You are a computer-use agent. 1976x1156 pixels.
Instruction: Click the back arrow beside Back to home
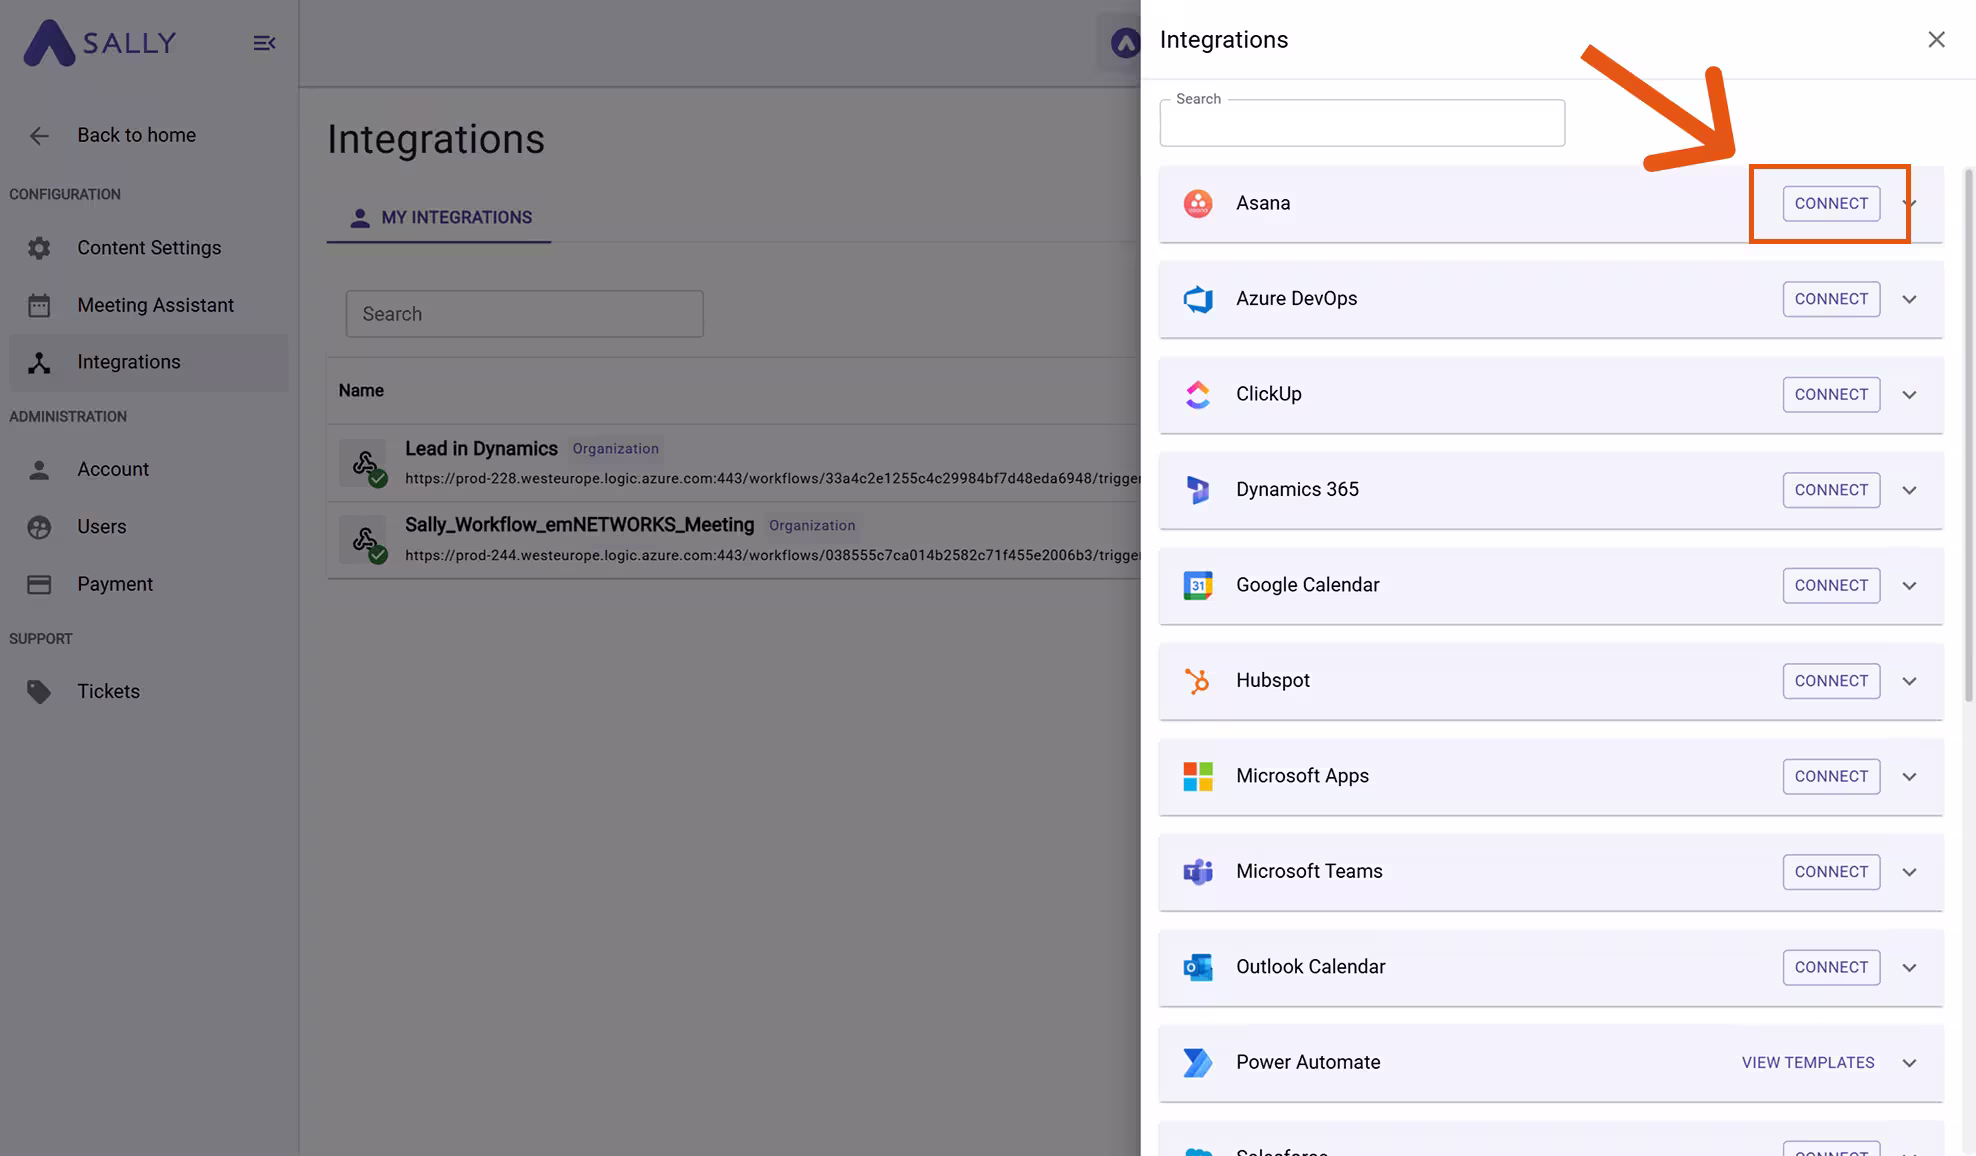click(x=39, y=136)
